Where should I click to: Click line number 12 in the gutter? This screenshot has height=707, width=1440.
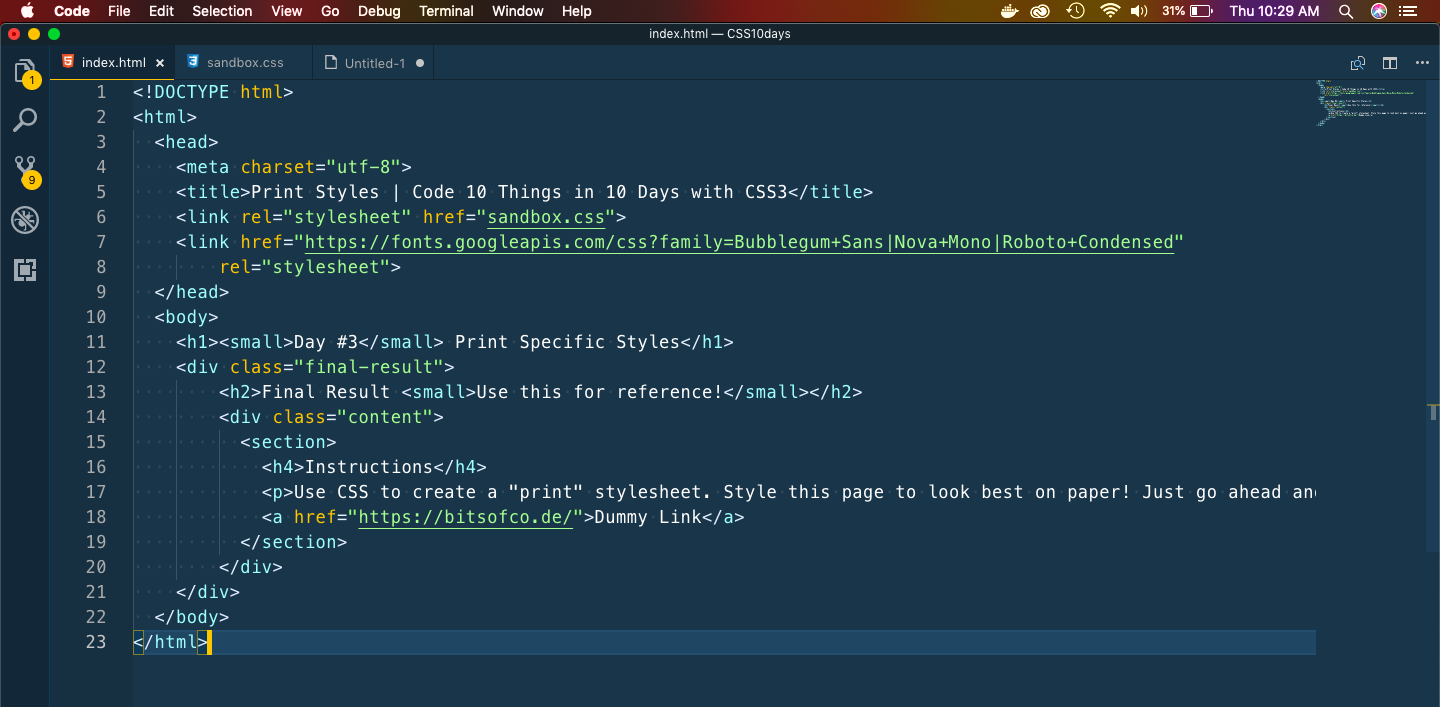tap(95, 367)
